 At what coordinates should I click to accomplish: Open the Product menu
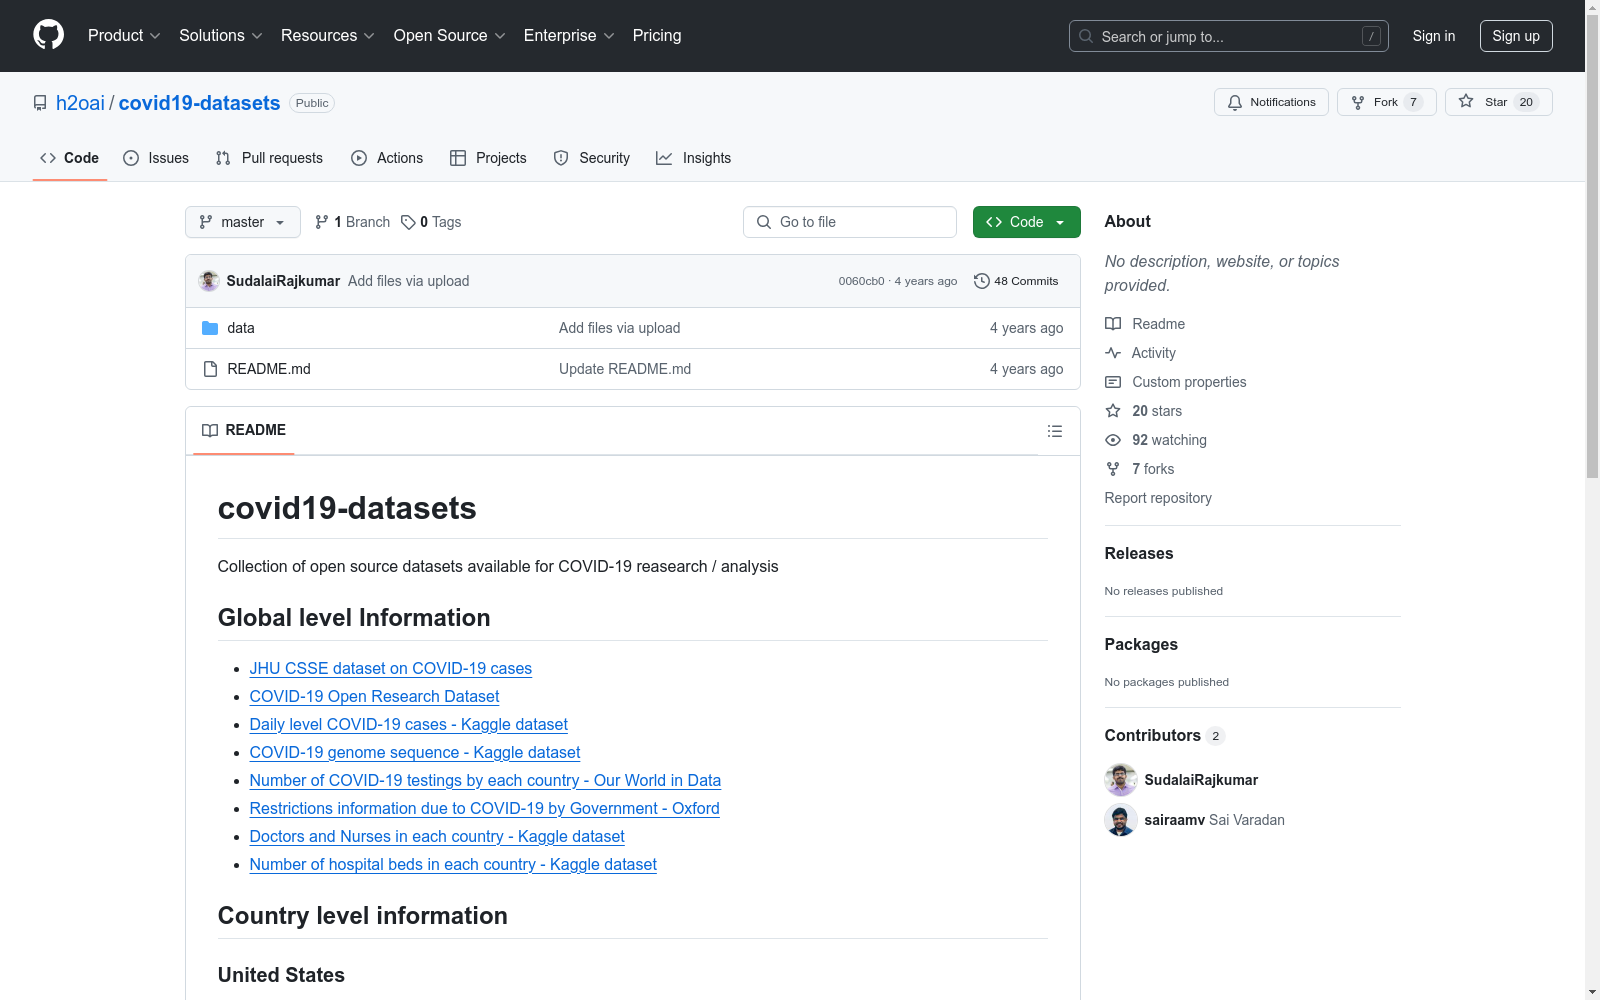coord(124,35)
